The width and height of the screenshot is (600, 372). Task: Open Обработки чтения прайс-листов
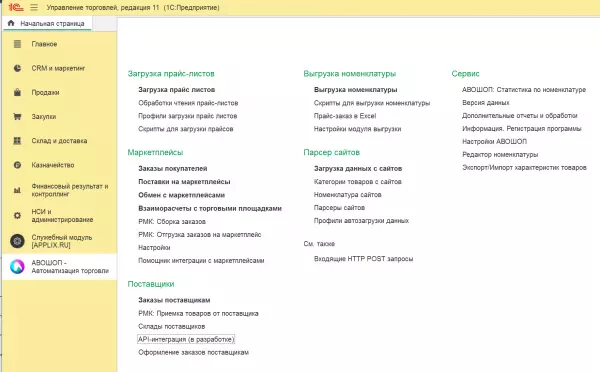tap(188, 103)
